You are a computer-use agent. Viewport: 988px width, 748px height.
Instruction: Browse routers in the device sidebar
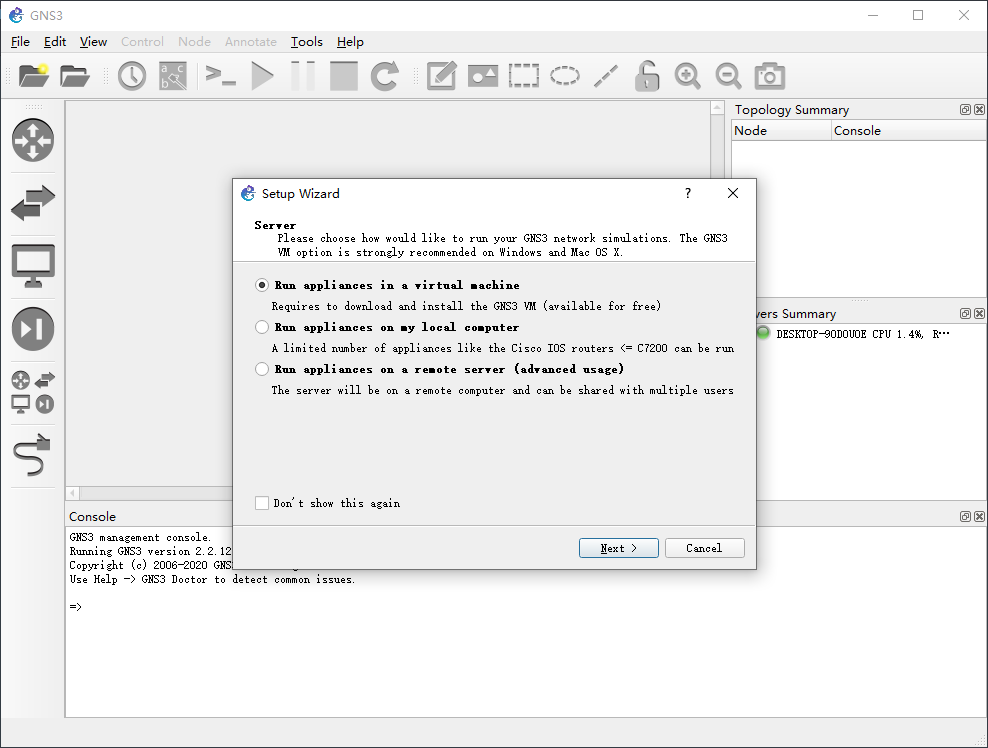pos(33,140)
